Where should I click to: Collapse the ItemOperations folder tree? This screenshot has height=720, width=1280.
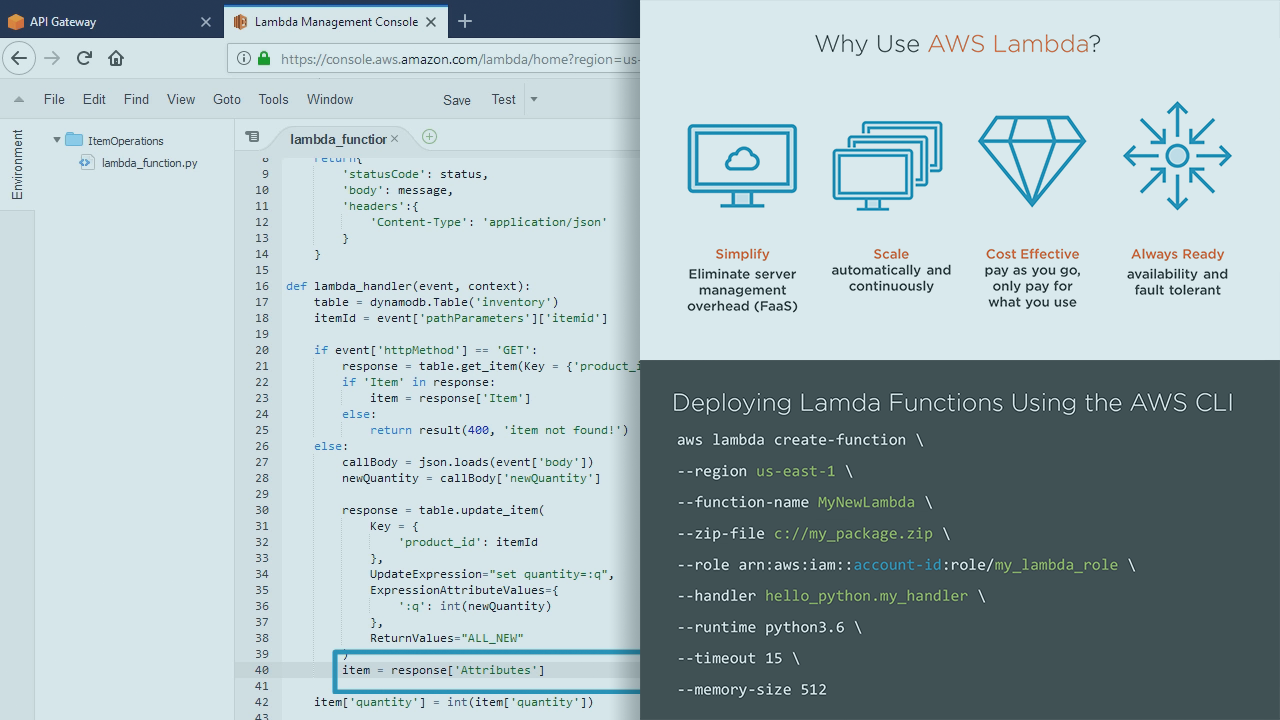(57, 141)
